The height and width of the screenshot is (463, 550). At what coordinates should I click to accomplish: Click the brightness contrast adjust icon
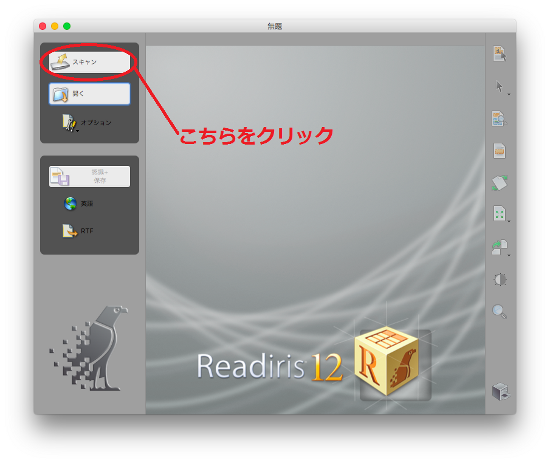(x=500, y=280)
